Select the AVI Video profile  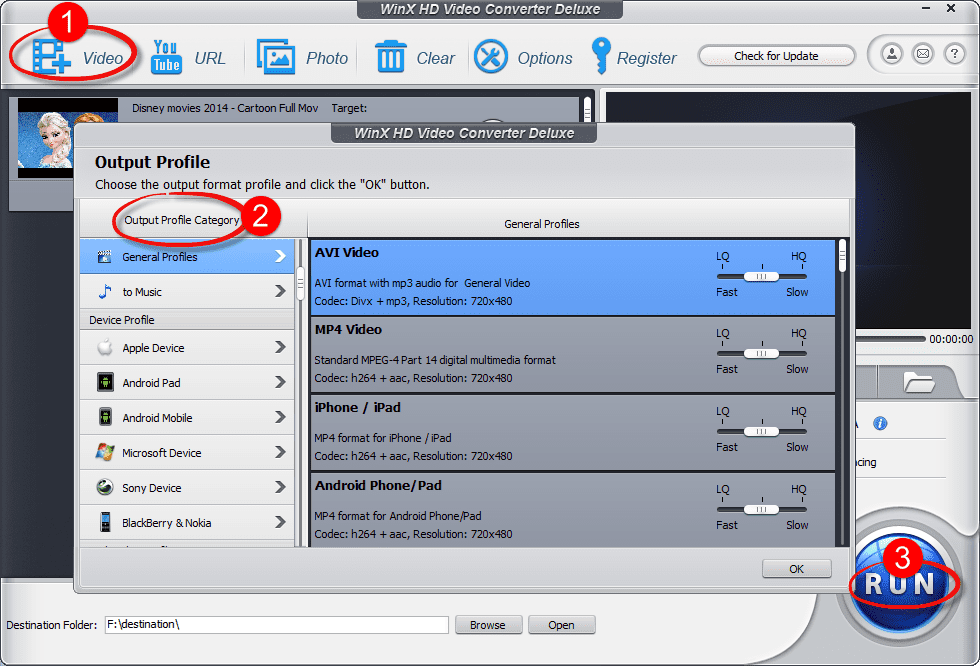click(572, 277)
